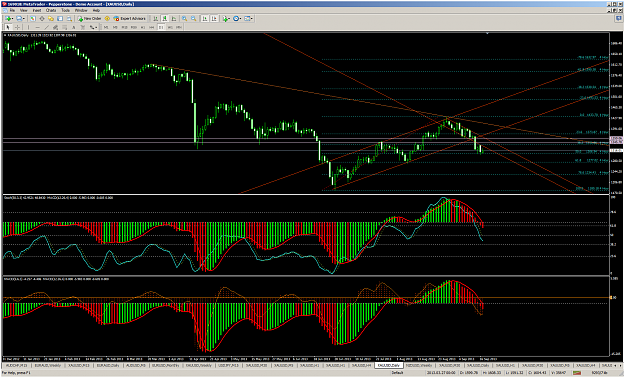Open the Templates dropdown
625x377 pixels.
[x=248, y=18]
